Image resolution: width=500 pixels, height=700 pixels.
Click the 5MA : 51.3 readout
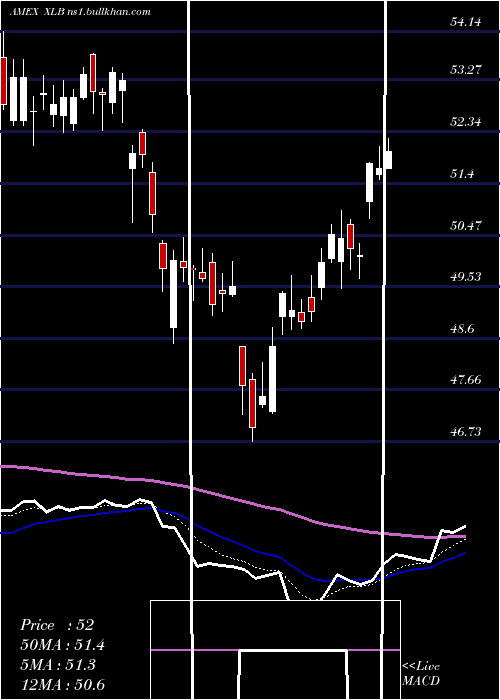pos(57,665)
